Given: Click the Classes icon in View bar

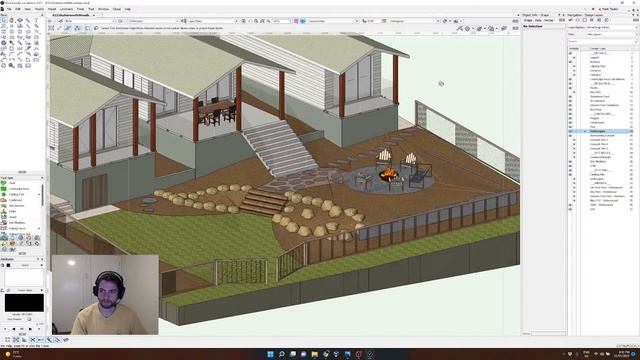Looking at the screenshot, I should 60,21.
